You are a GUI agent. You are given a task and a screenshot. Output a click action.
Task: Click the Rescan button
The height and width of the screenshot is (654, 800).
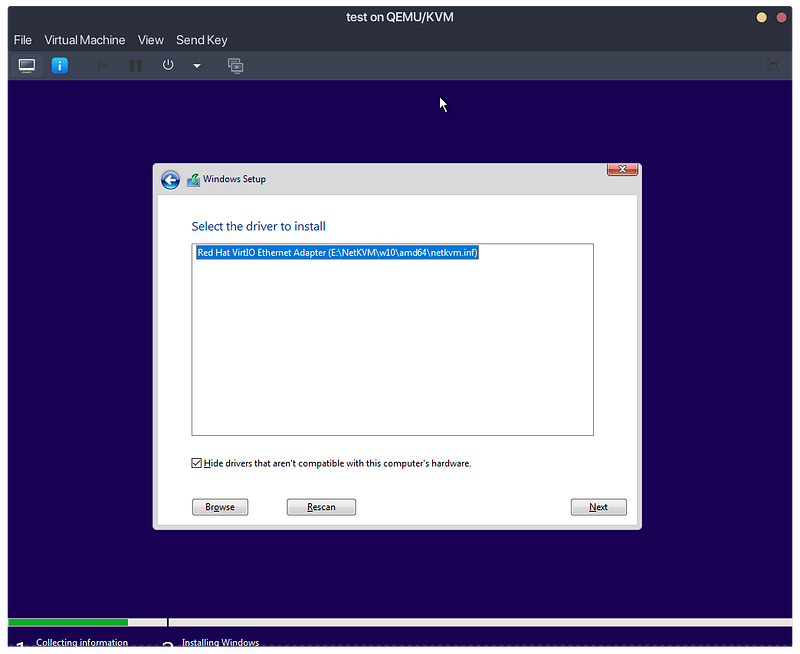[321, 507]
